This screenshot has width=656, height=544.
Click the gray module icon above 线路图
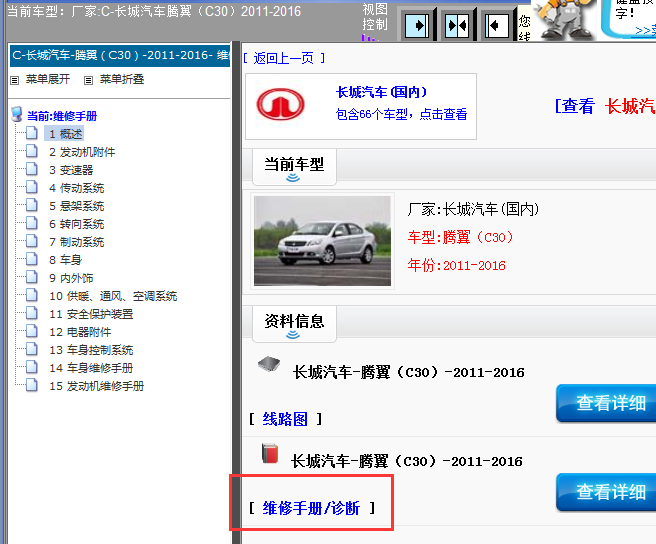click(x=269, y=364)
